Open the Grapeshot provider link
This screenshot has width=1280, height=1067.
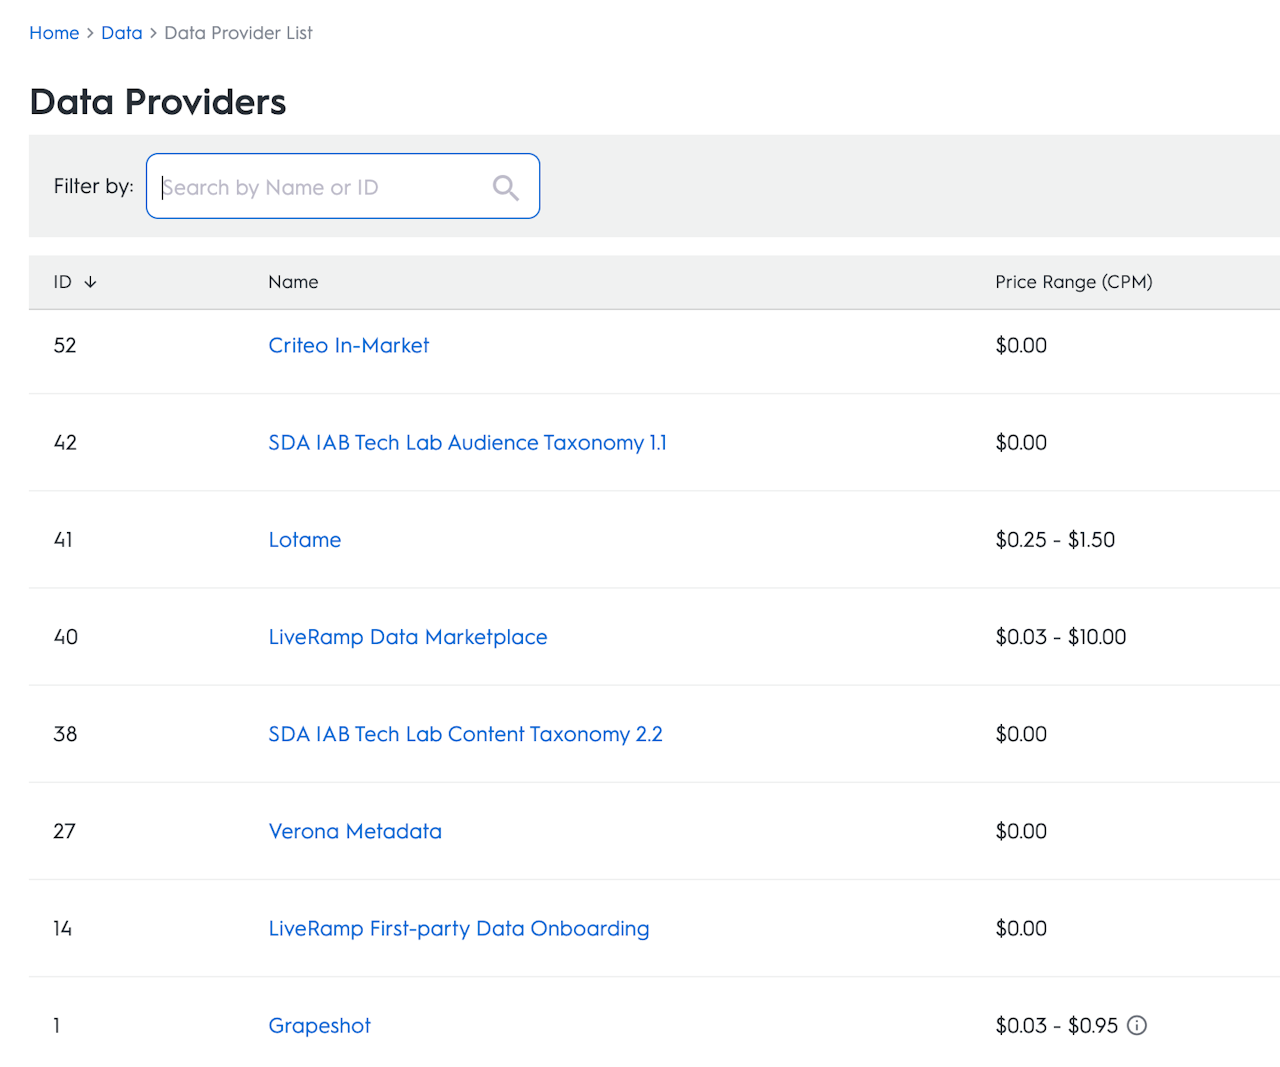[x=319, y=1025]
